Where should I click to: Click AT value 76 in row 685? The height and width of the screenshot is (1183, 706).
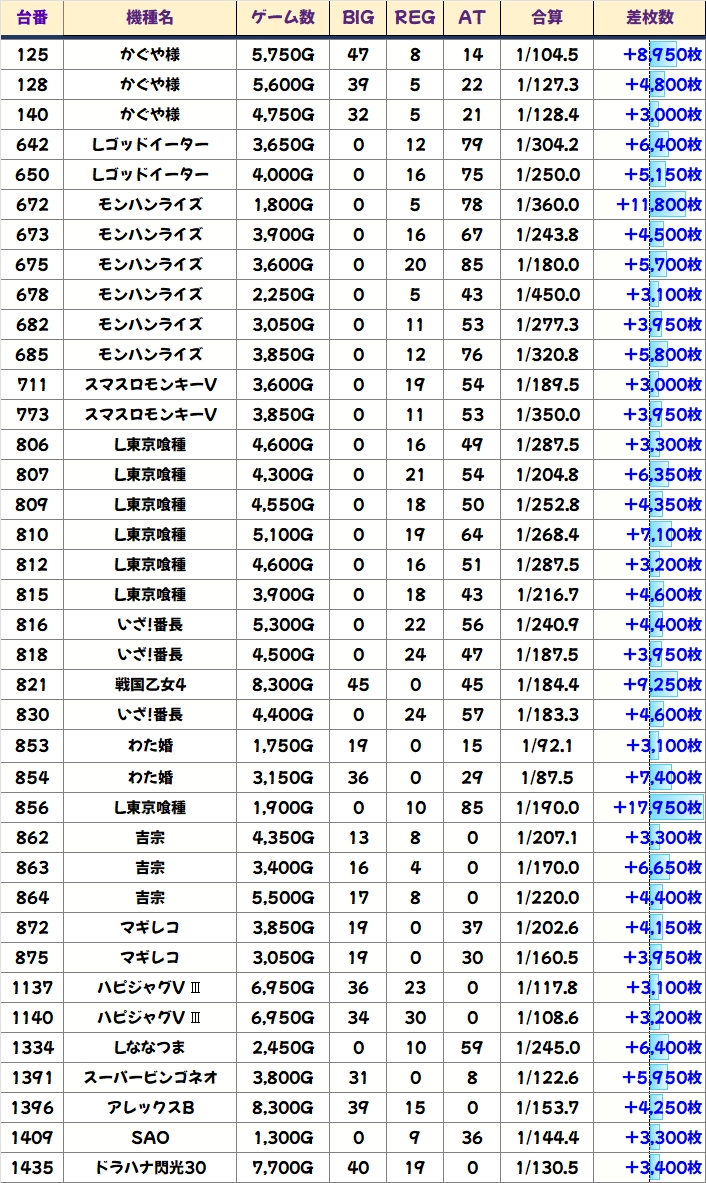[472, 355]
